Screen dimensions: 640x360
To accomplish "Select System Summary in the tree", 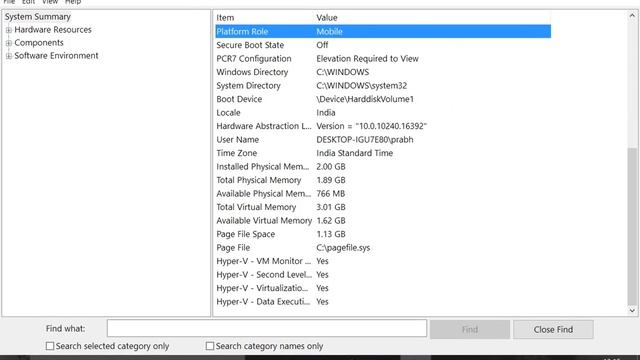I will tap(38, 17).
